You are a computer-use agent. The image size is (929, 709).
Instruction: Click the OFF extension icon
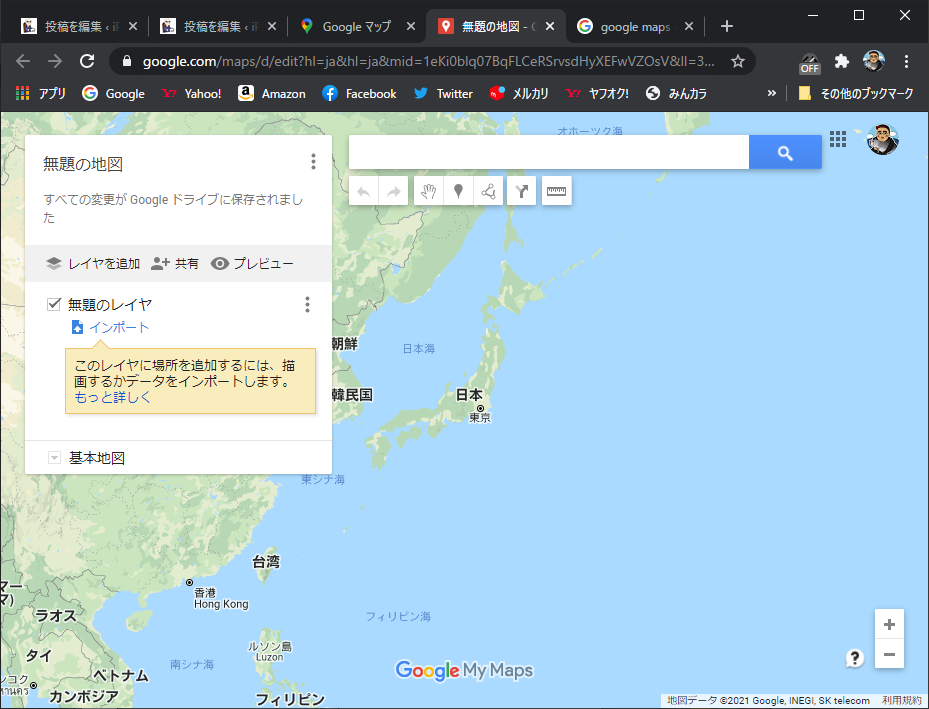point(809,62)
